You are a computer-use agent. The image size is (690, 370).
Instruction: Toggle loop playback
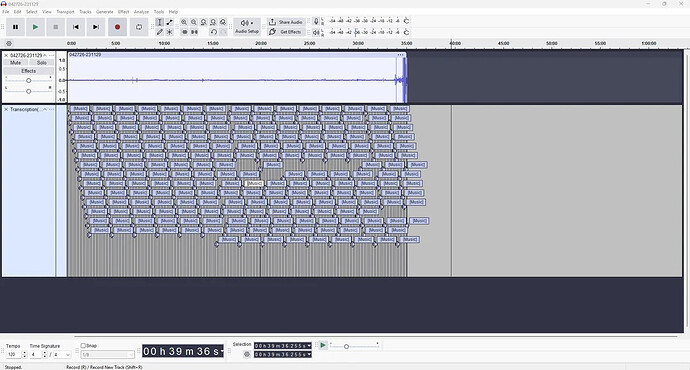pyautogui.click(x=139, y=27)
